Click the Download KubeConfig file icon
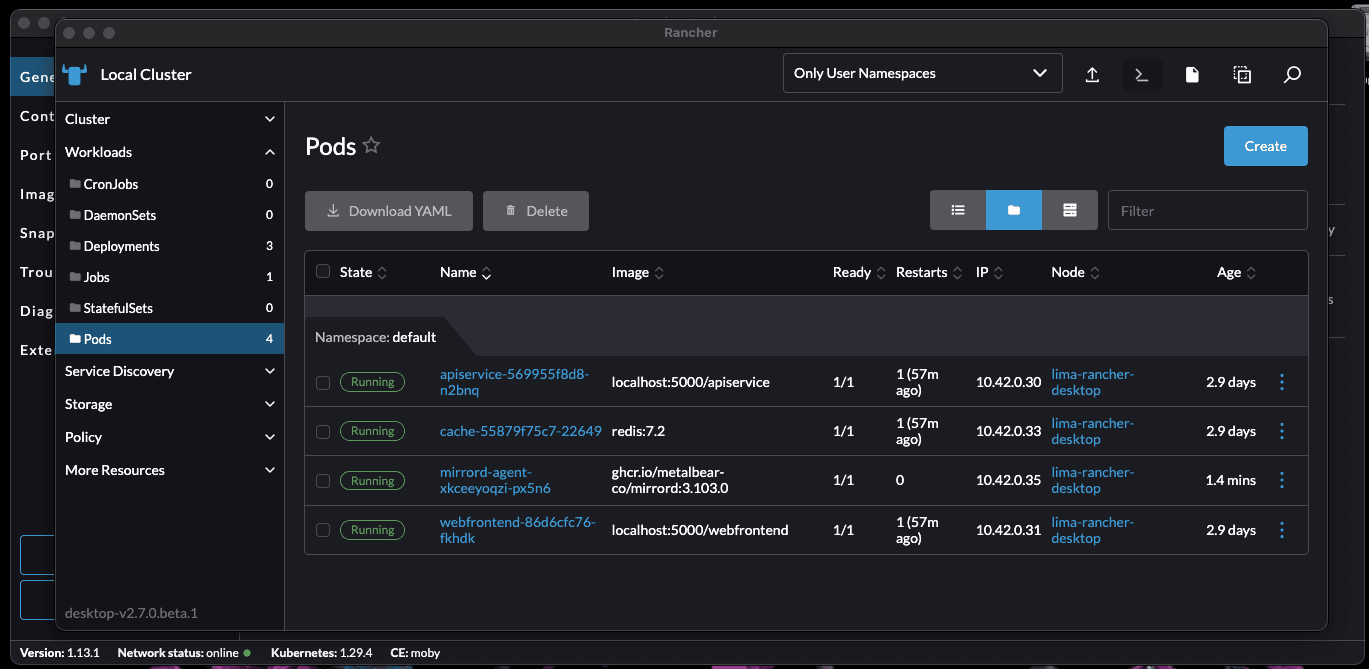Viewport: 1369px width, 669px height. [1192, 74]
